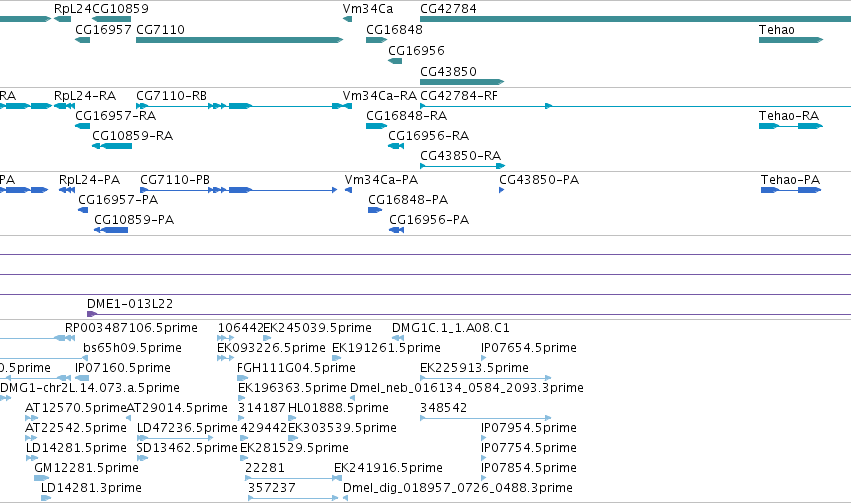Screen dimensions: 851x503
Task: Select the CG16957-RA transcript label
Action: click(116, 116)
